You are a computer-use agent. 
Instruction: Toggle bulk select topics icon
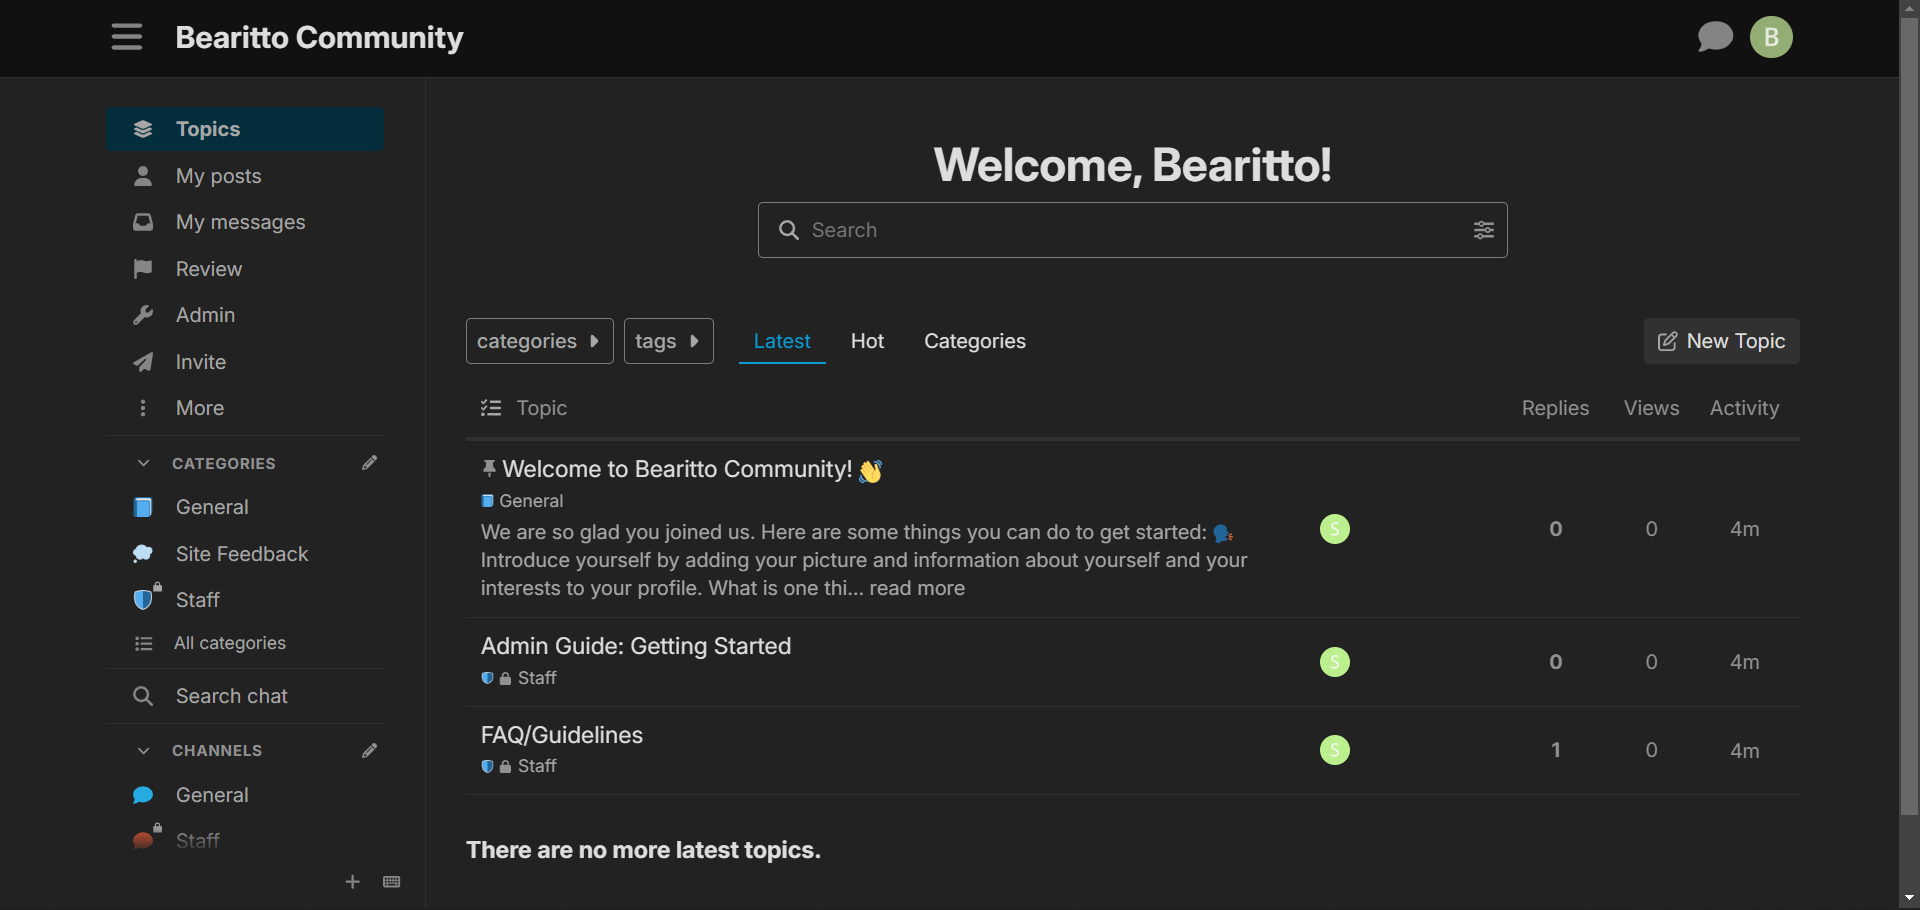(x=490, y=408)
